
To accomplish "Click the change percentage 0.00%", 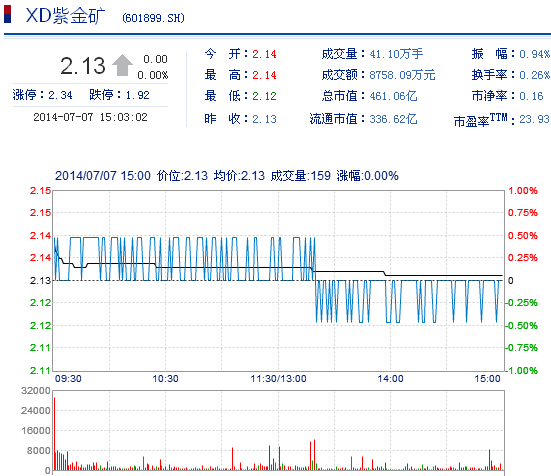I will (x=153, y=75).
